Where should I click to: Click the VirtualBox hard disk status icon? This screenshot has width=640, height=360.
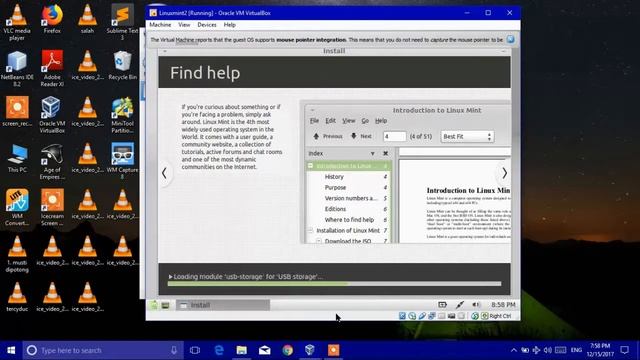point(402,316)
